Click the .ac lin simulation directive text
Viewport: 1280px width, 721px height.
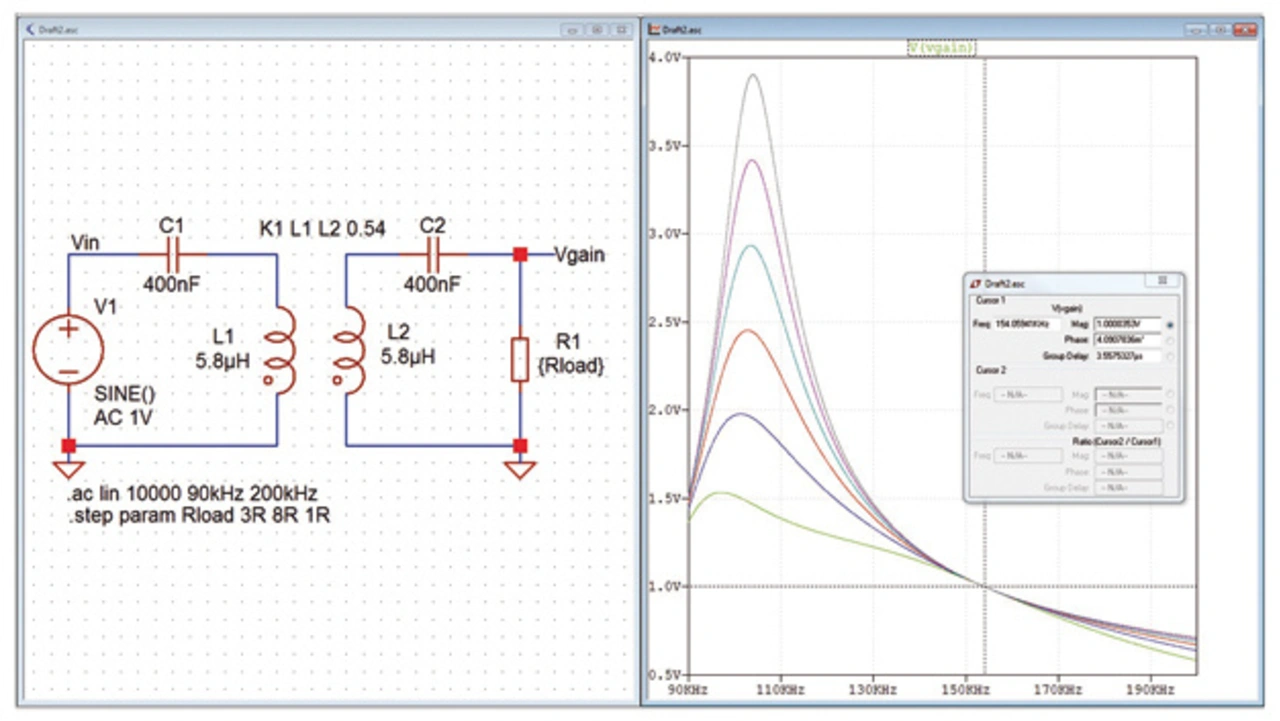[x=192, y=497]
